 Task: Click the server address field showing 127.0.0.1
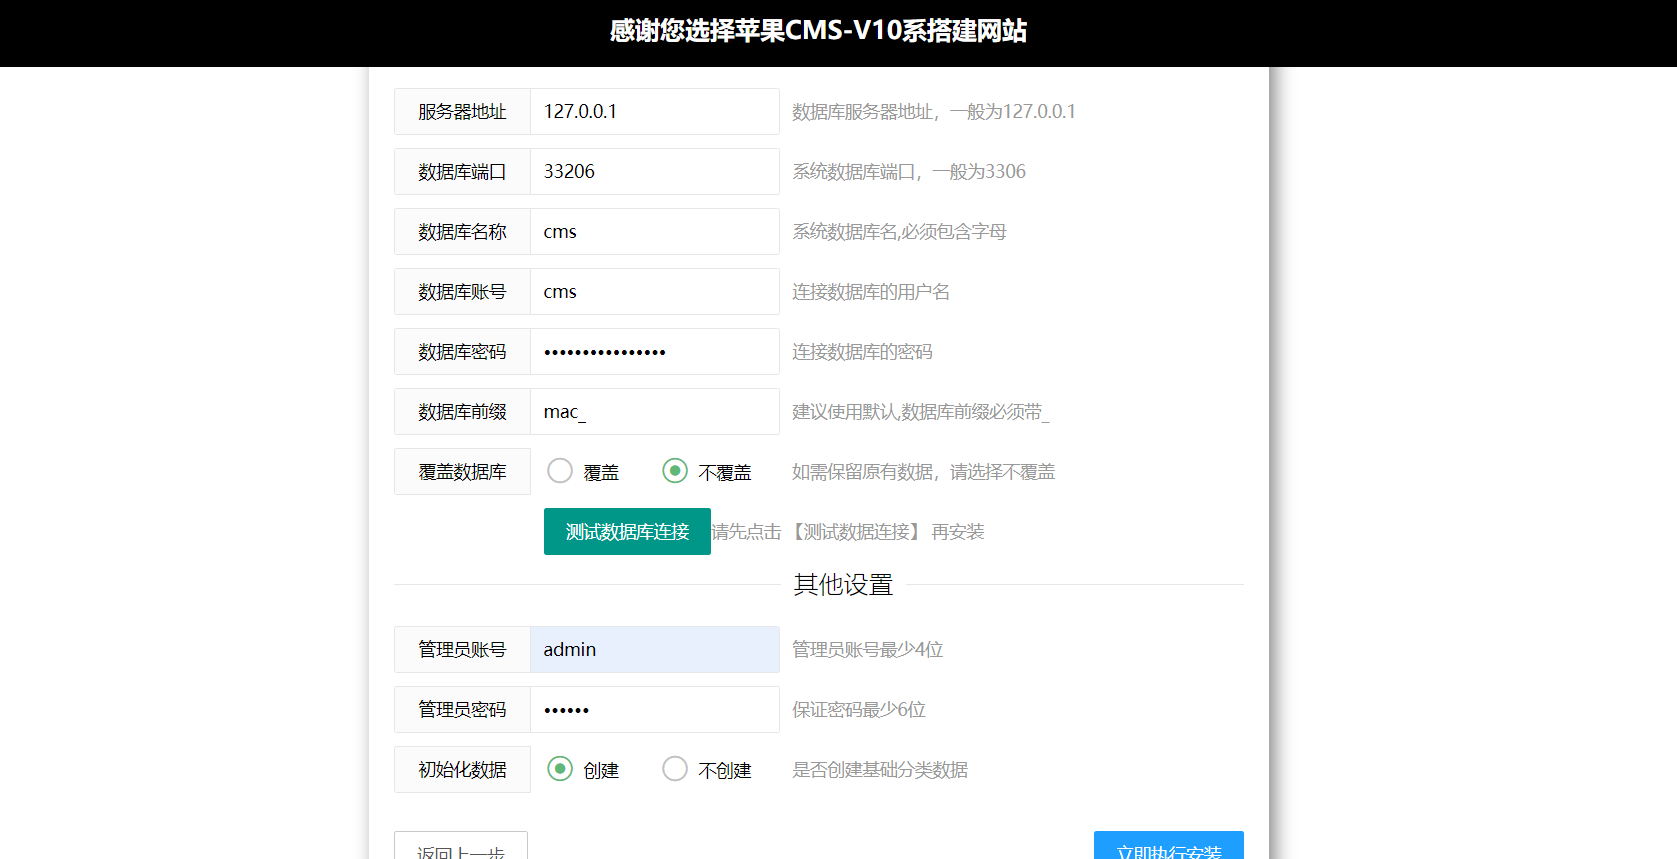pyautogui.click(x=654, y=112)
